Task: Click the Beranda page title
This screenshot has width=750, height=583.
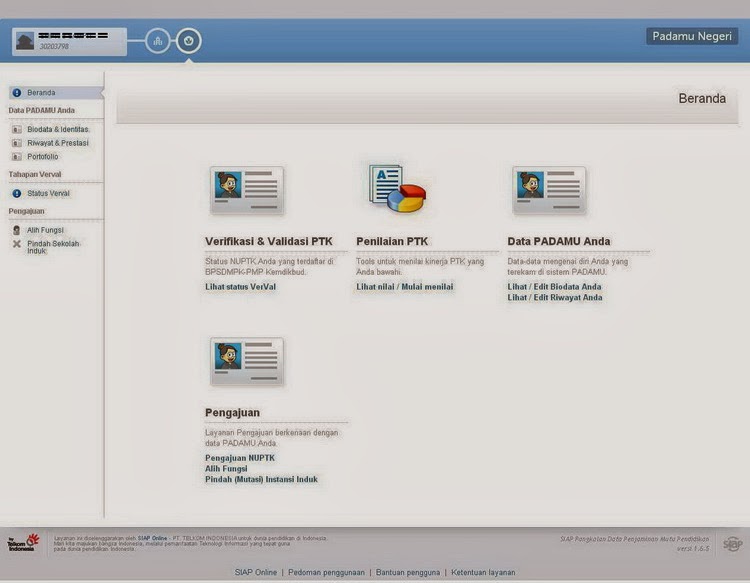Action: point(702,99)
